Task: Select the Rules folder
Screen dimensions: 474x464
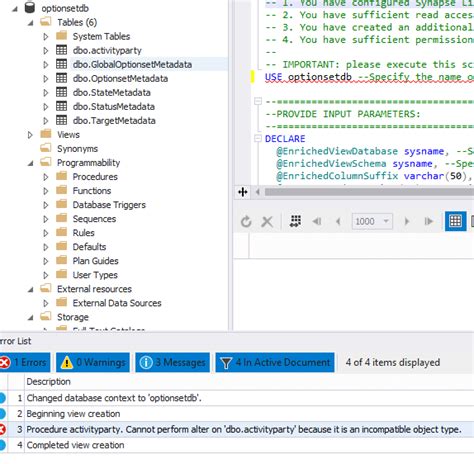Action: coord(83,233)
